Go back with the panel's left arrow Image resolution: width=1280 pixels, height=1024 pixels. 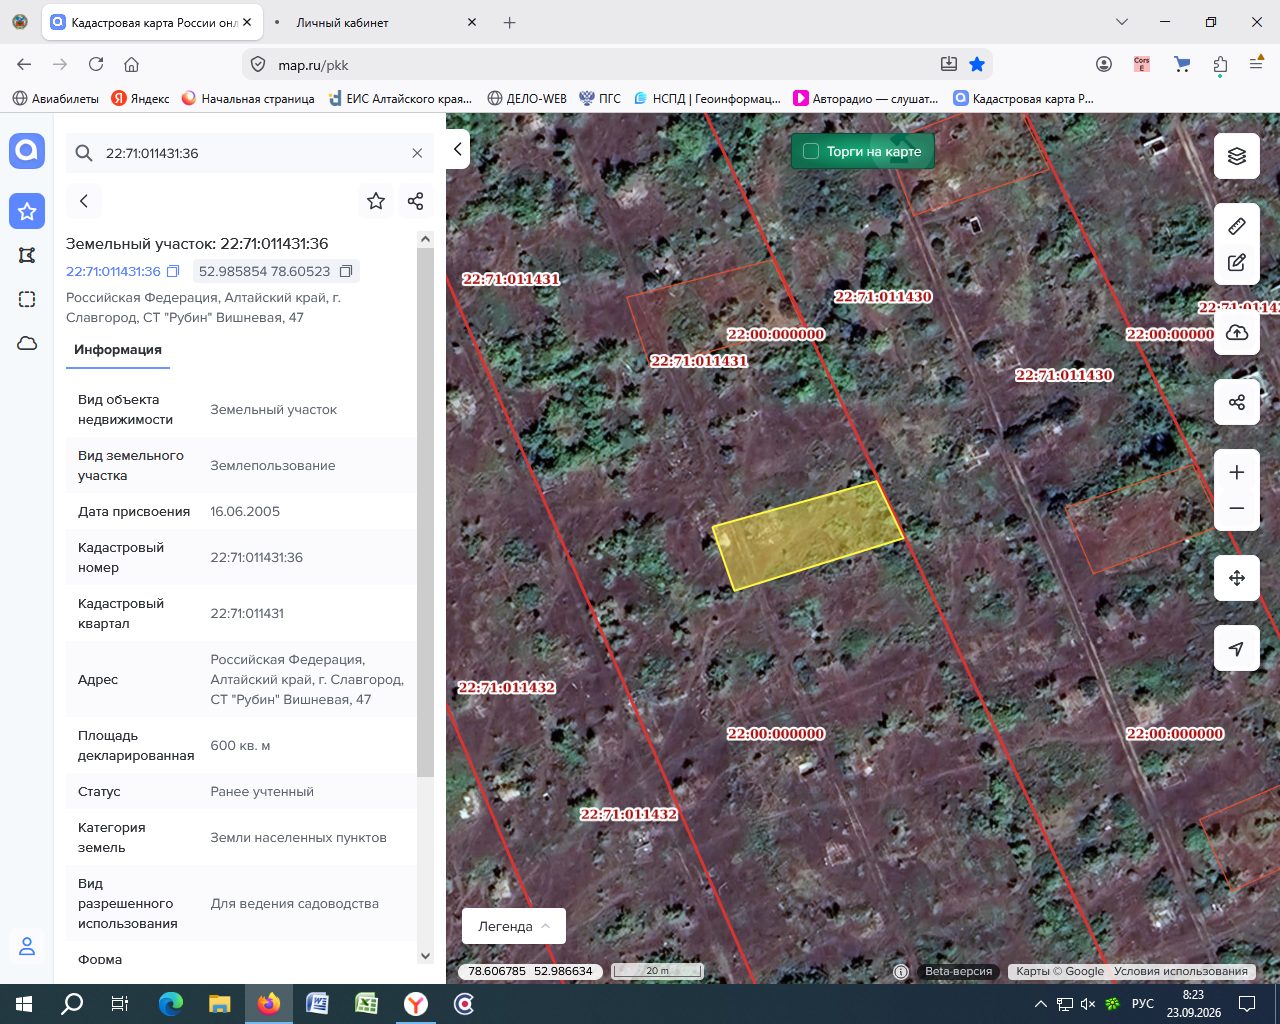tap(84, 201)
